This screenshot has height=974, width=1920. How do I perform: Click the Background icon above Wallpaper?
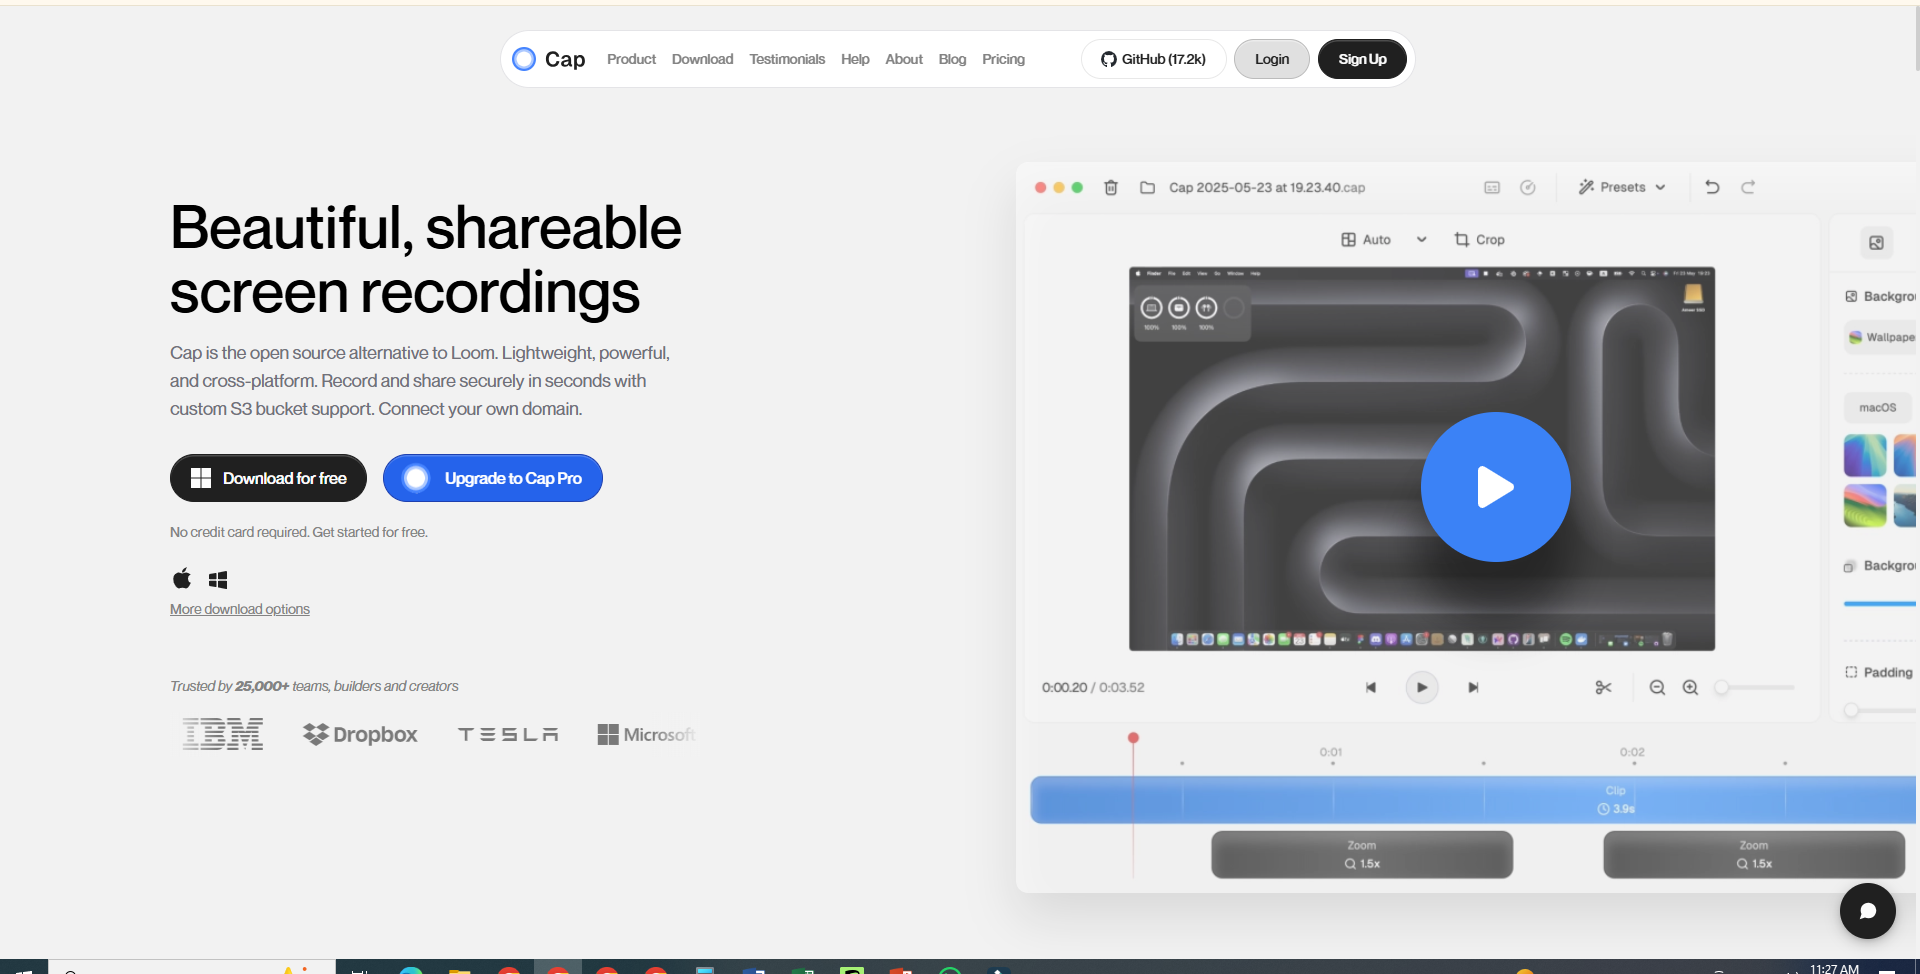click(x=1851, y=296)
